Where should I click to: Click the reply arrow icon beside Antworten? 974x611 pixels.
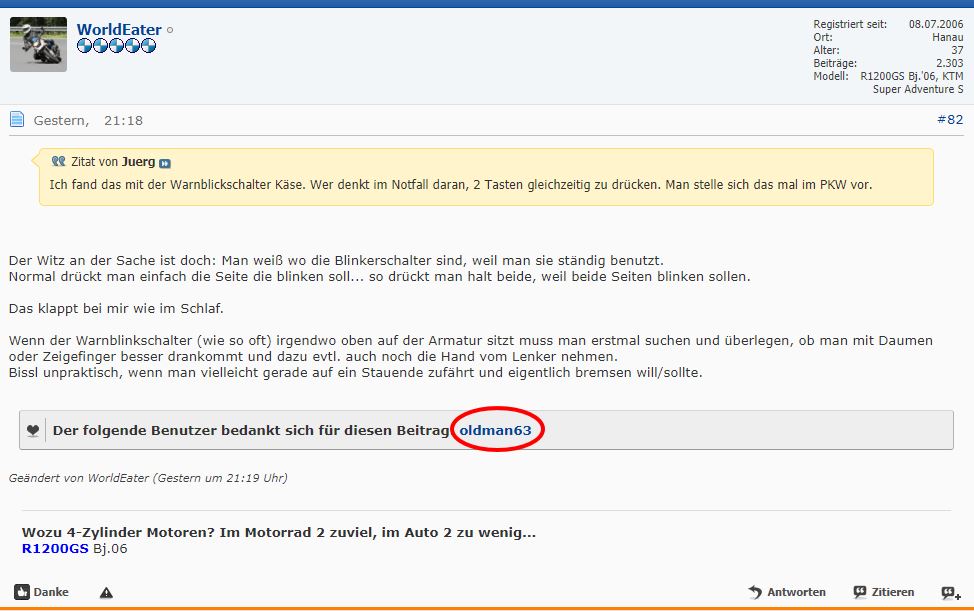755,592
